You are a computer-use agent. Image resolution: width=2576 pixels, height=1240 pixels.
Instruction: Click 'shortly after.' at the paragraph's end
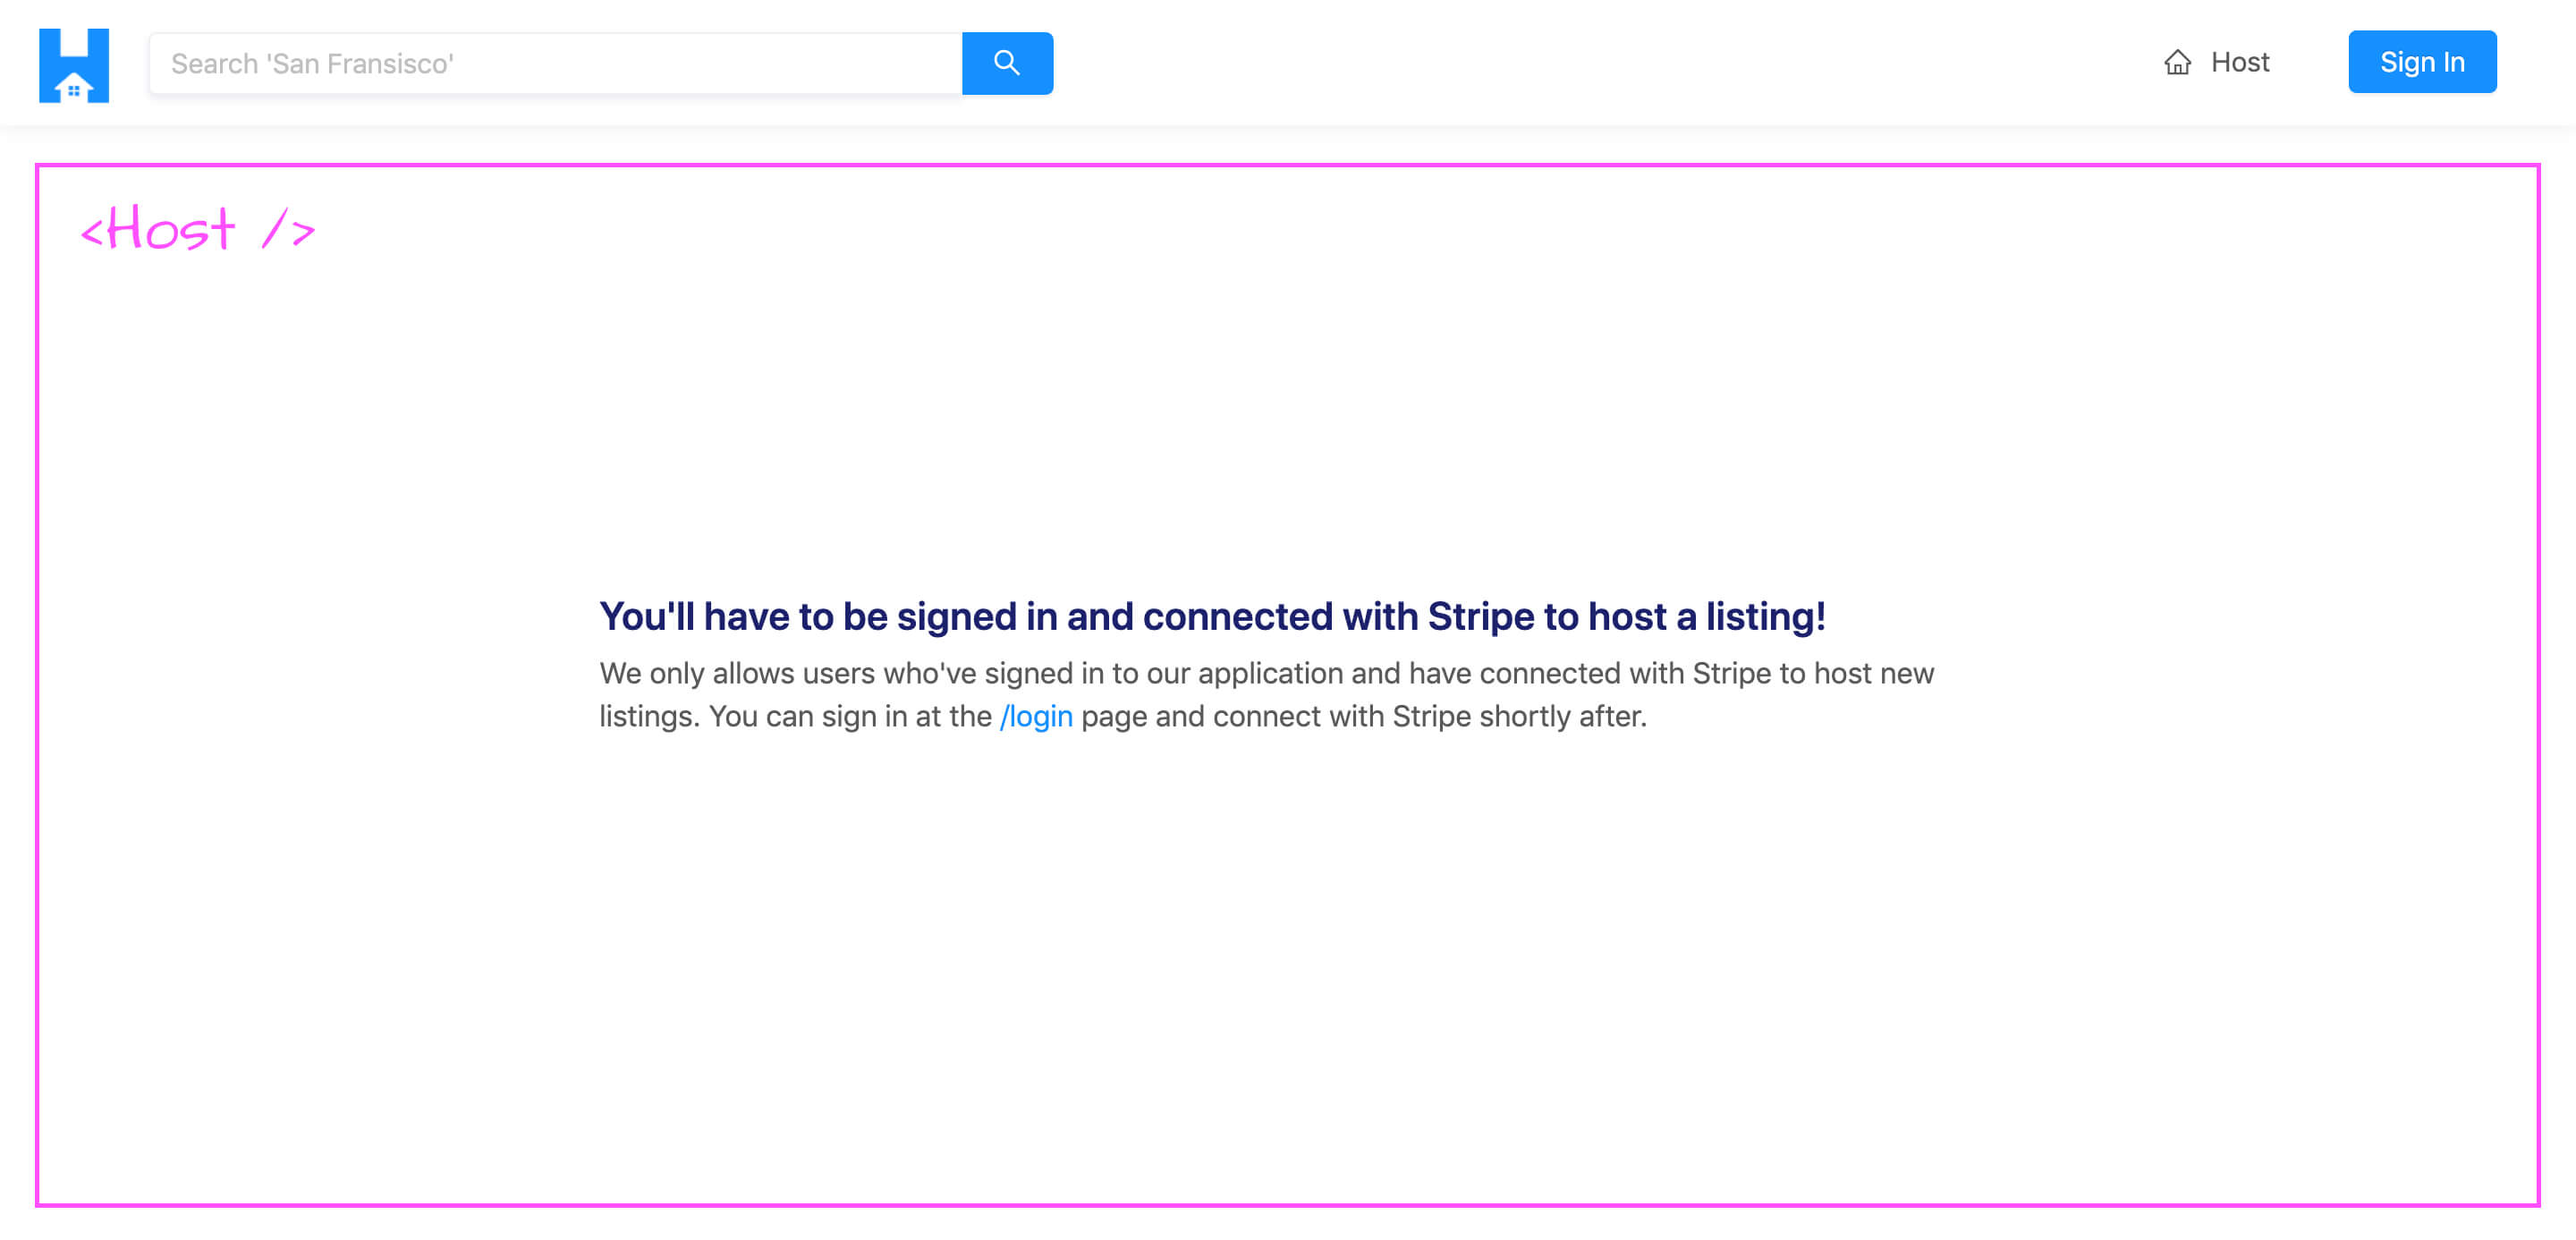1563,716
